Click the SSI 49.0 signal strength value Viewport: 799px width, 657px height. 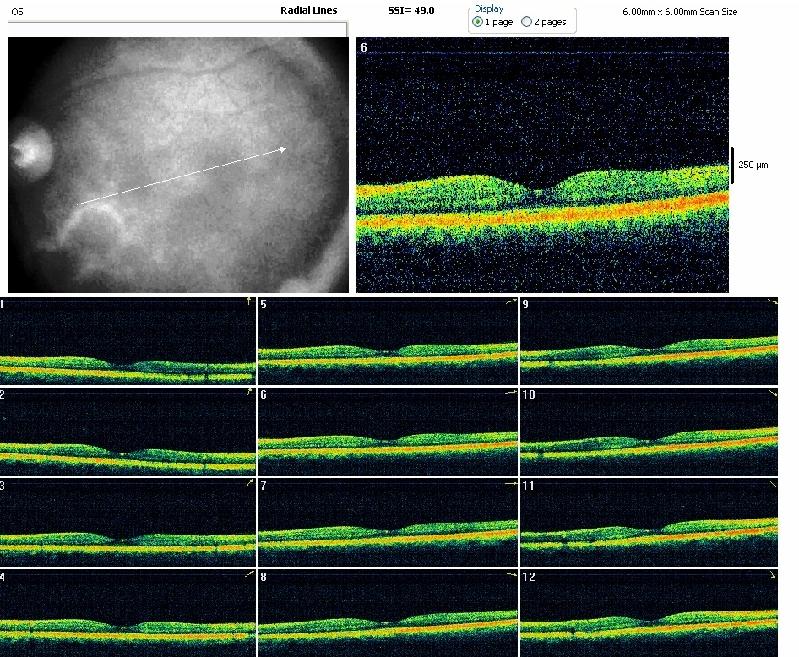tap(411, 10)
